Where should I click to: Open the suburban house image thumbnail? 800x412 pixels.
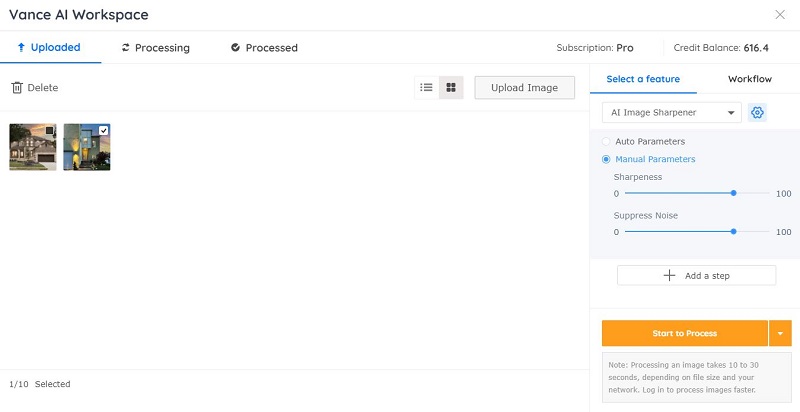[x=33, y=147]
